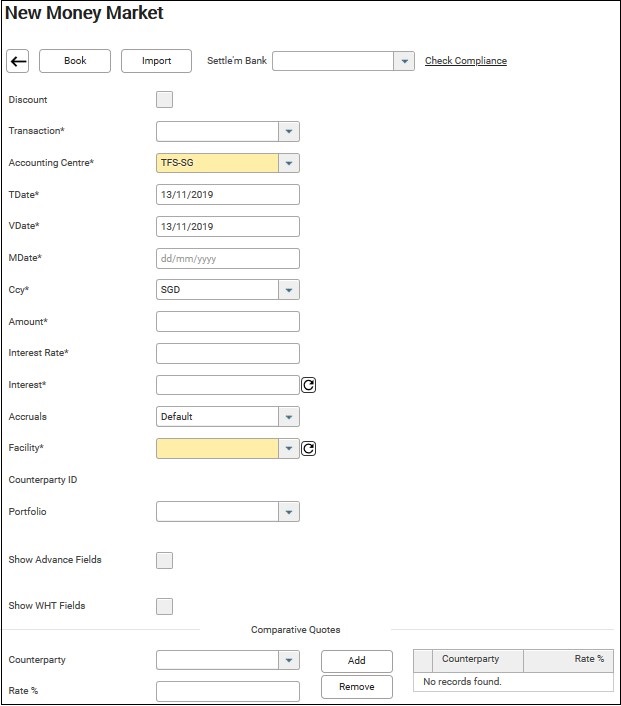Viewport: 621px width, 706px height.
Task: Tick the Discount checkbox
Action: [x=165, y=99]
